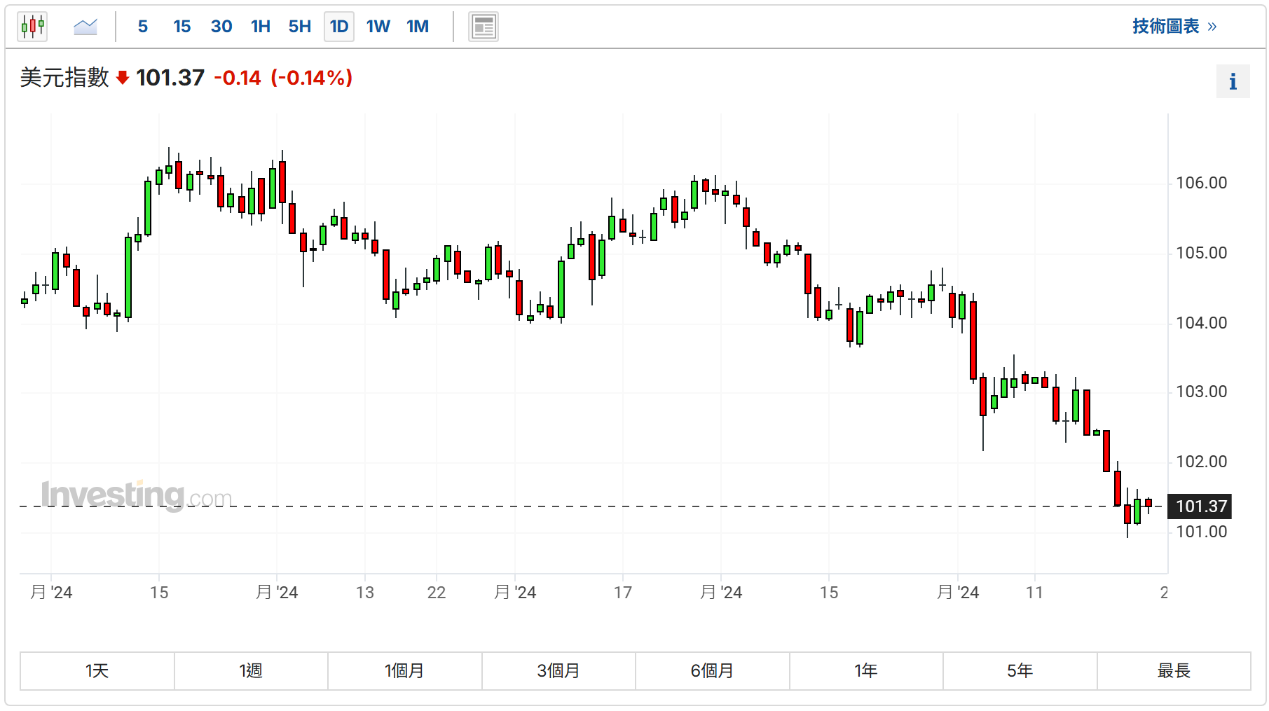Choose the 1H interval
The image size is (1269, 711).
pos(261,27)
